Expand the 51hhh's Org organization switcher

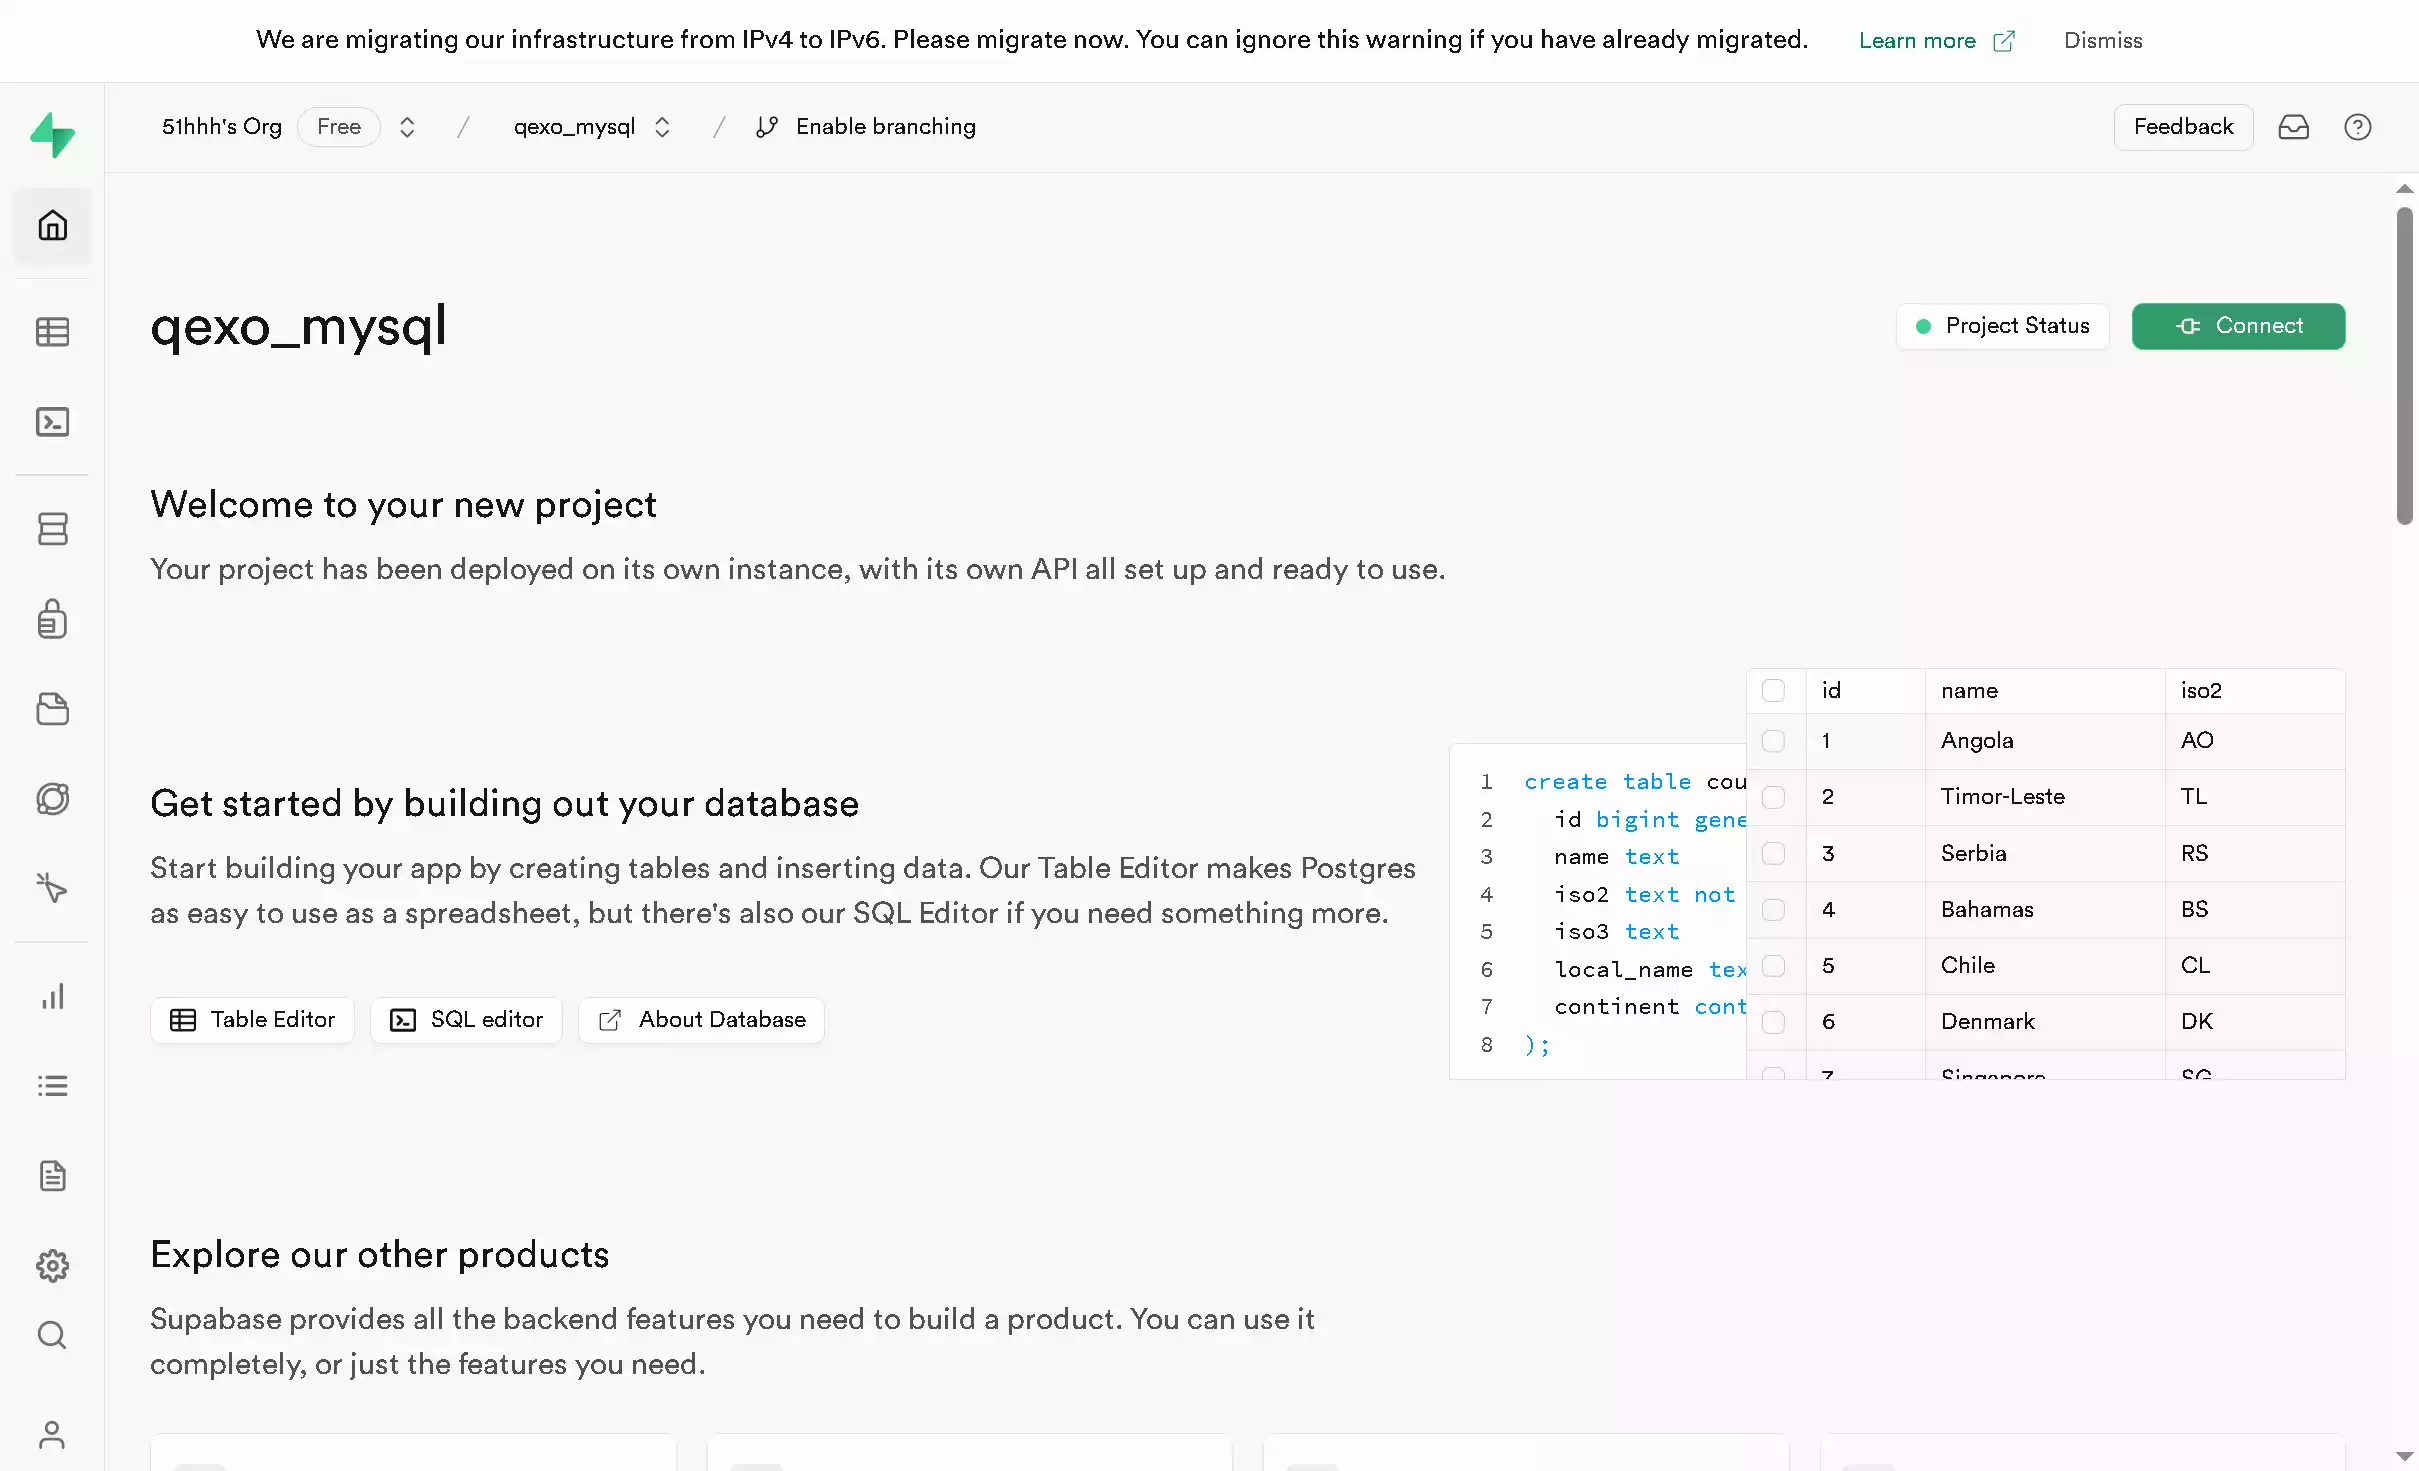407,127
